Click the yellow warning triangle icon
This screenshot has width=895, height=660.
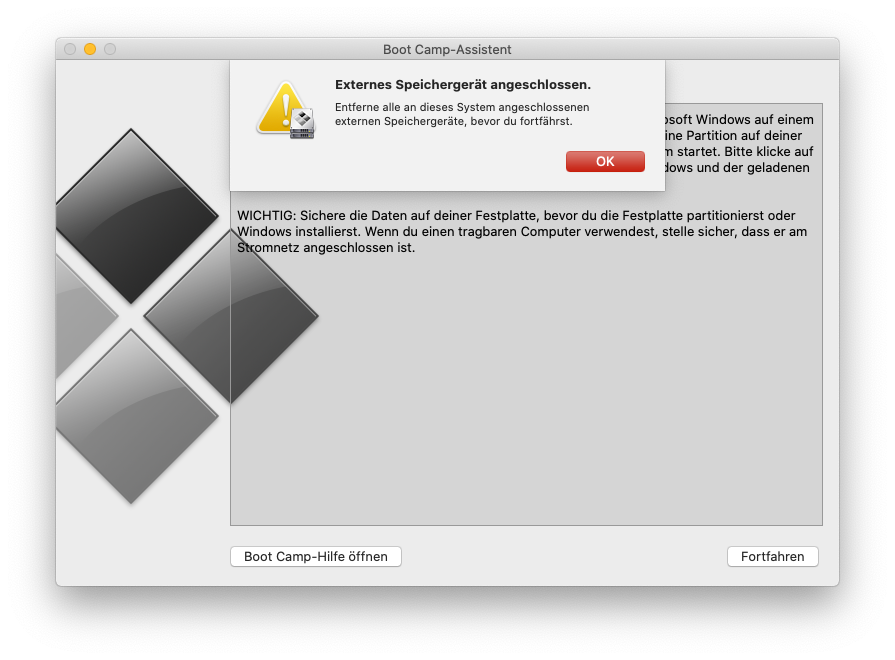[x=280, y=108]
